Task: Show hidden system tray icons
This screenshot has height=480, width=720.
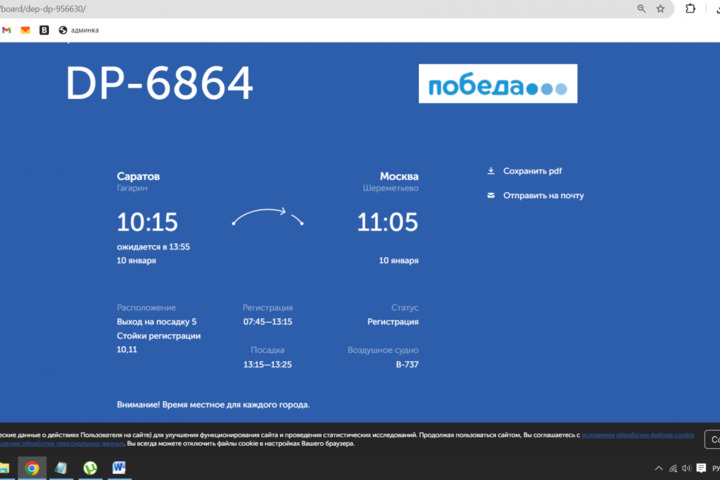Action: 658,468
